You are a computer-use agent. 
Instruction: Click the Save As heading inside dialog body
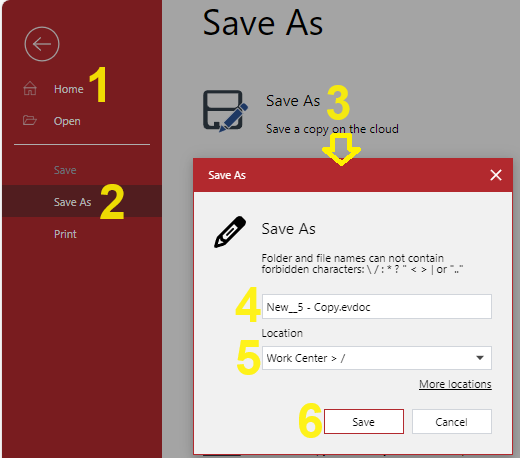[x=289, y=229]
